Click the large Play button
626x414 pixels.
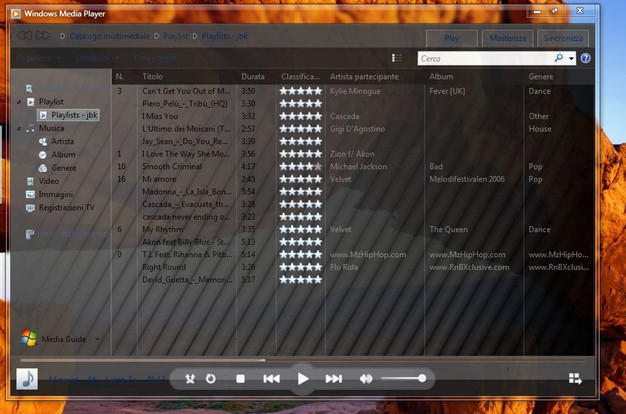coord(303,378)
